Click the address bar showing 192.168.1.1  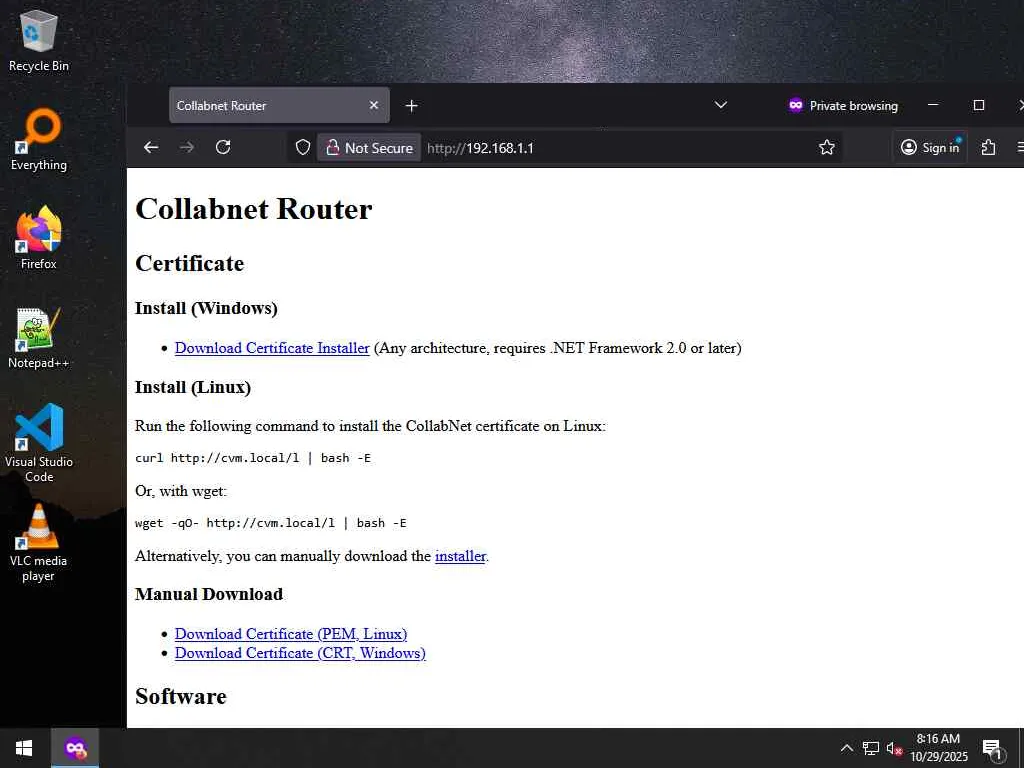614,148
